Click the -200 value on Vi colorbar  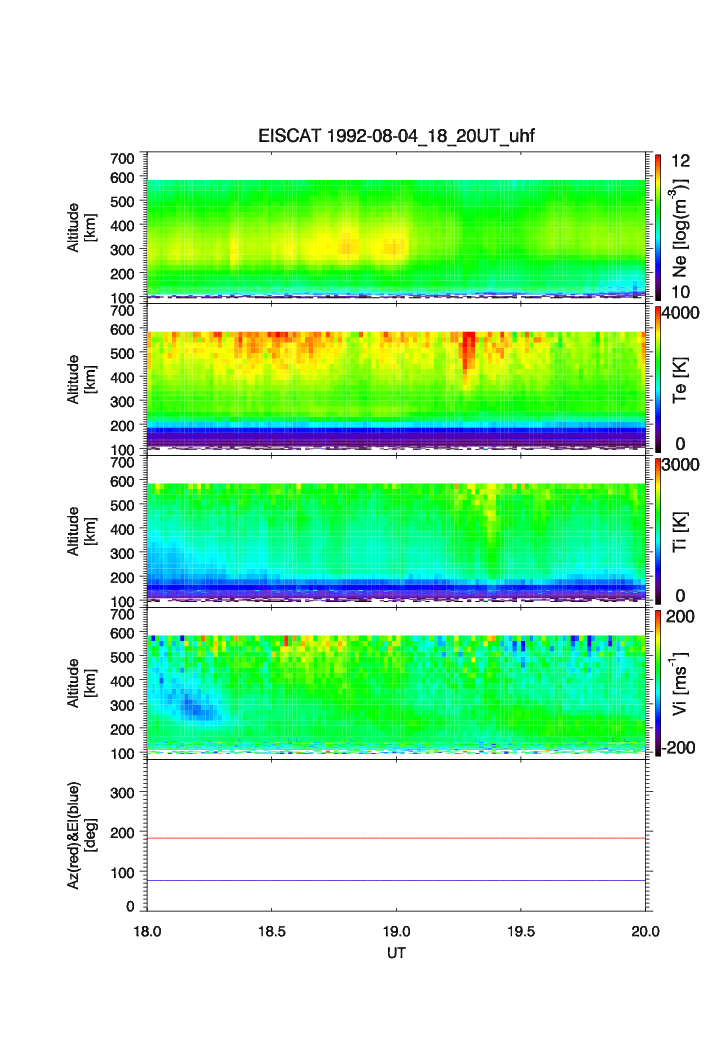click(x=678, y=748)
